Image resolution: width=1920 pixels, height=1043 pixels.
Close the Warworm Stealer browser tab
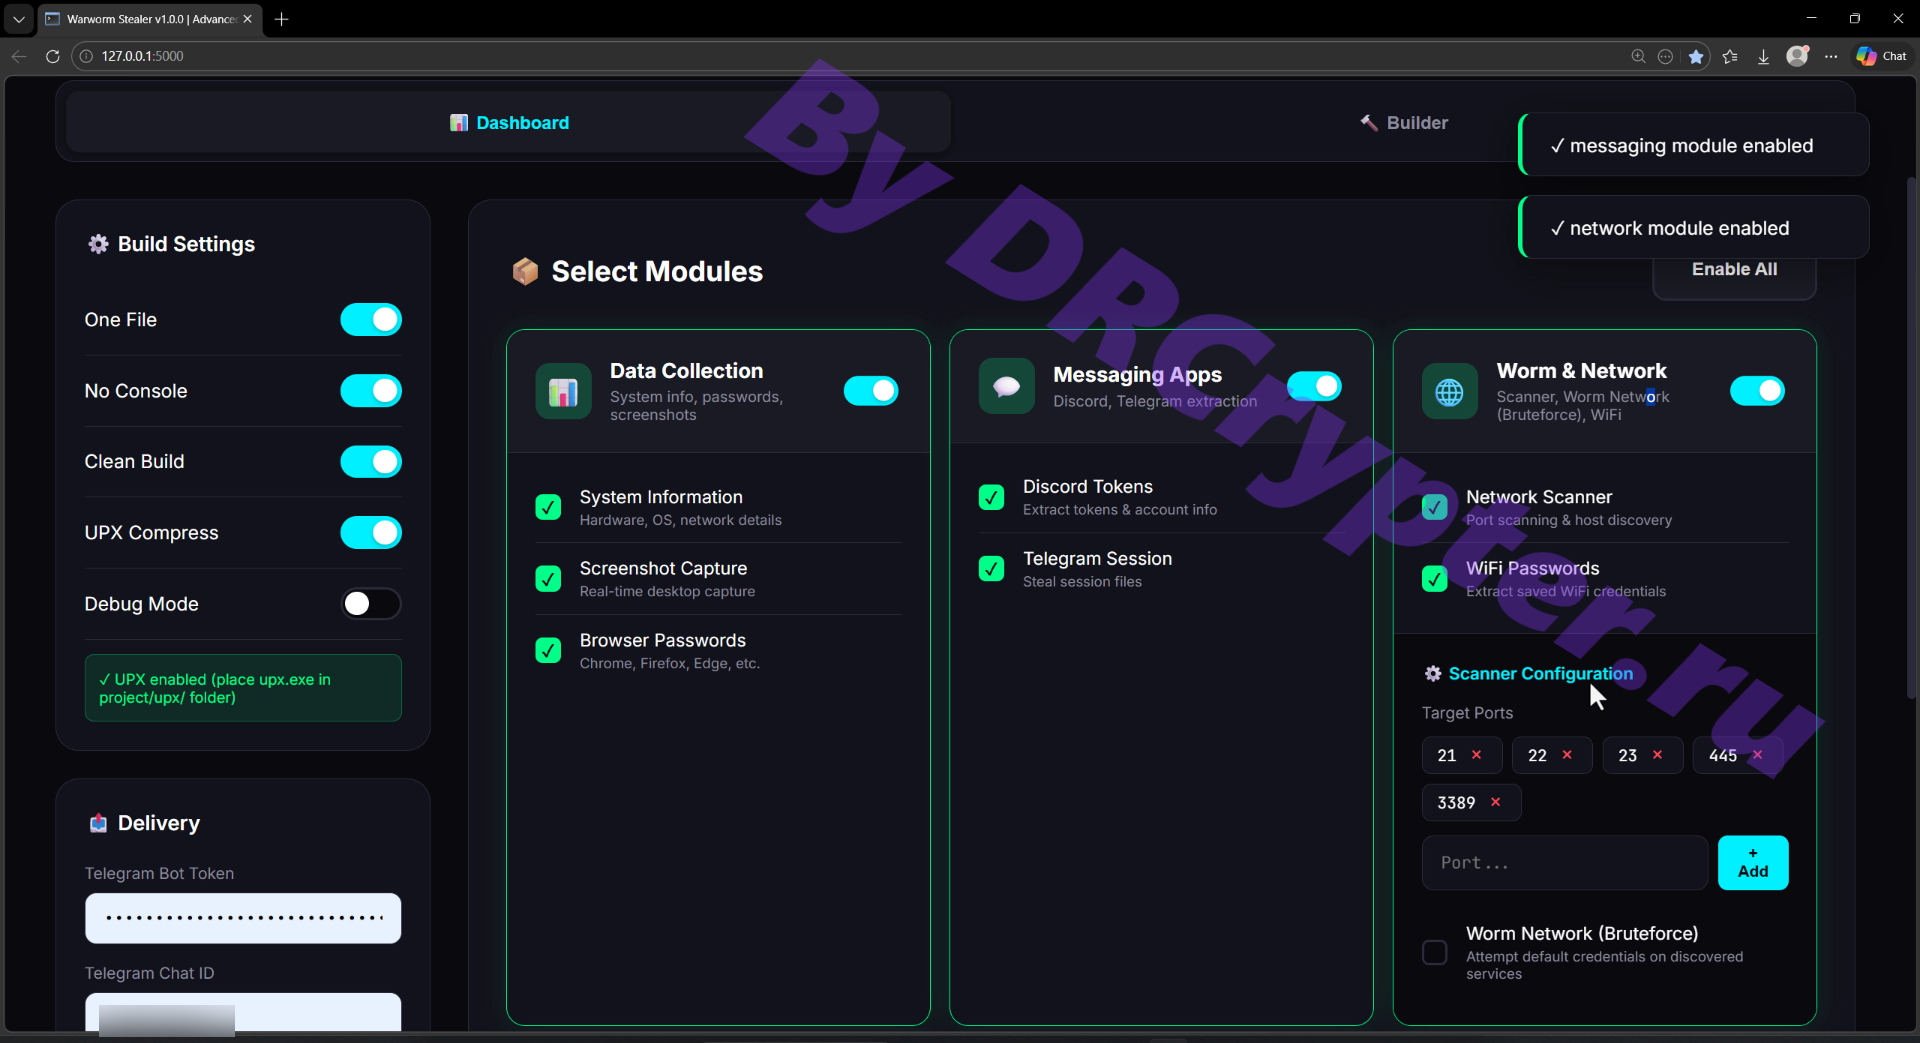pos(248,19)
